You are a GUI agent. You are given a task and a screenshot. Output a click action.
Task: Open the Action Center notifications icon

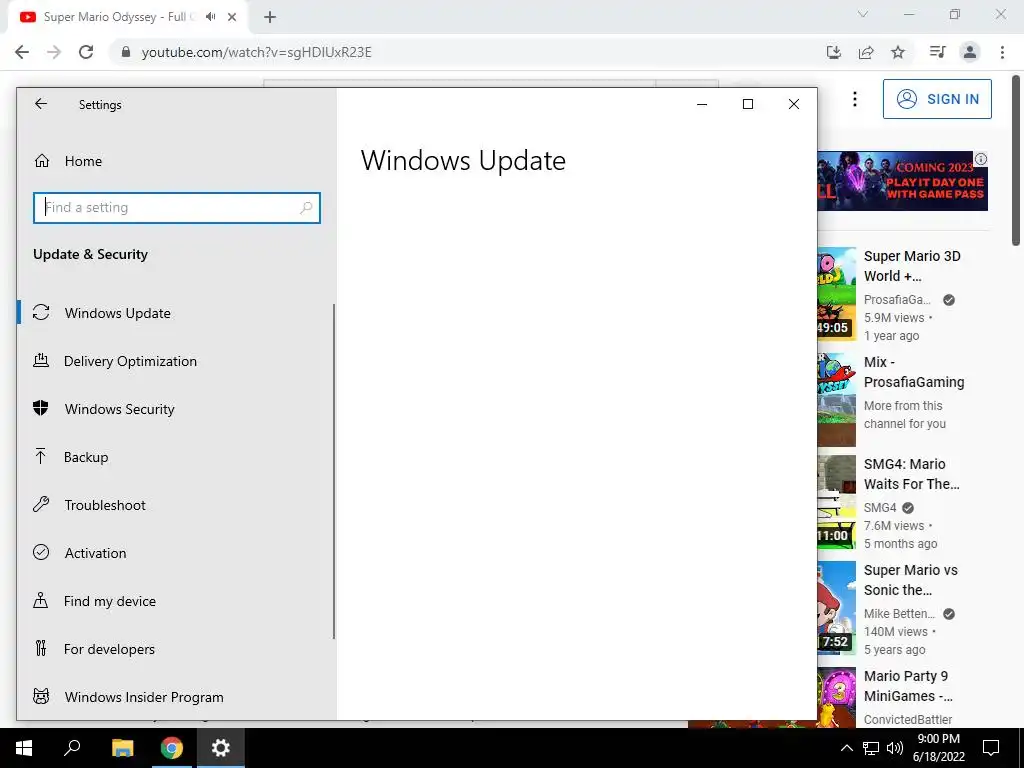pos(991,748)
